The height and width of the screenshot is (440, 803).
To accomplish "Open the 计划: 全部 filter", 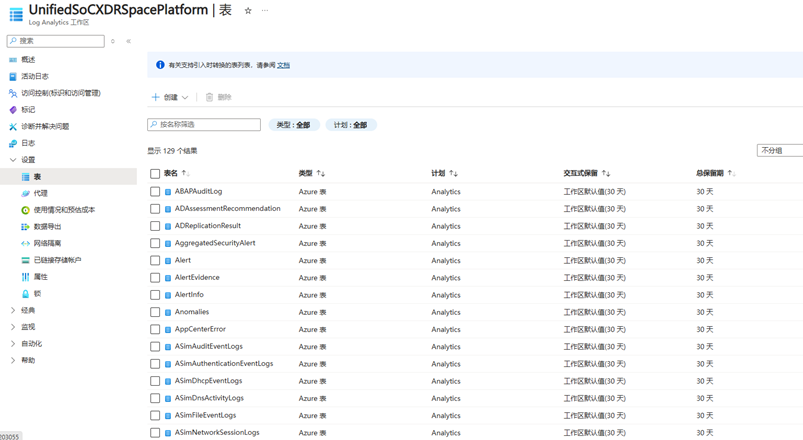I will (x=351, y=125).
